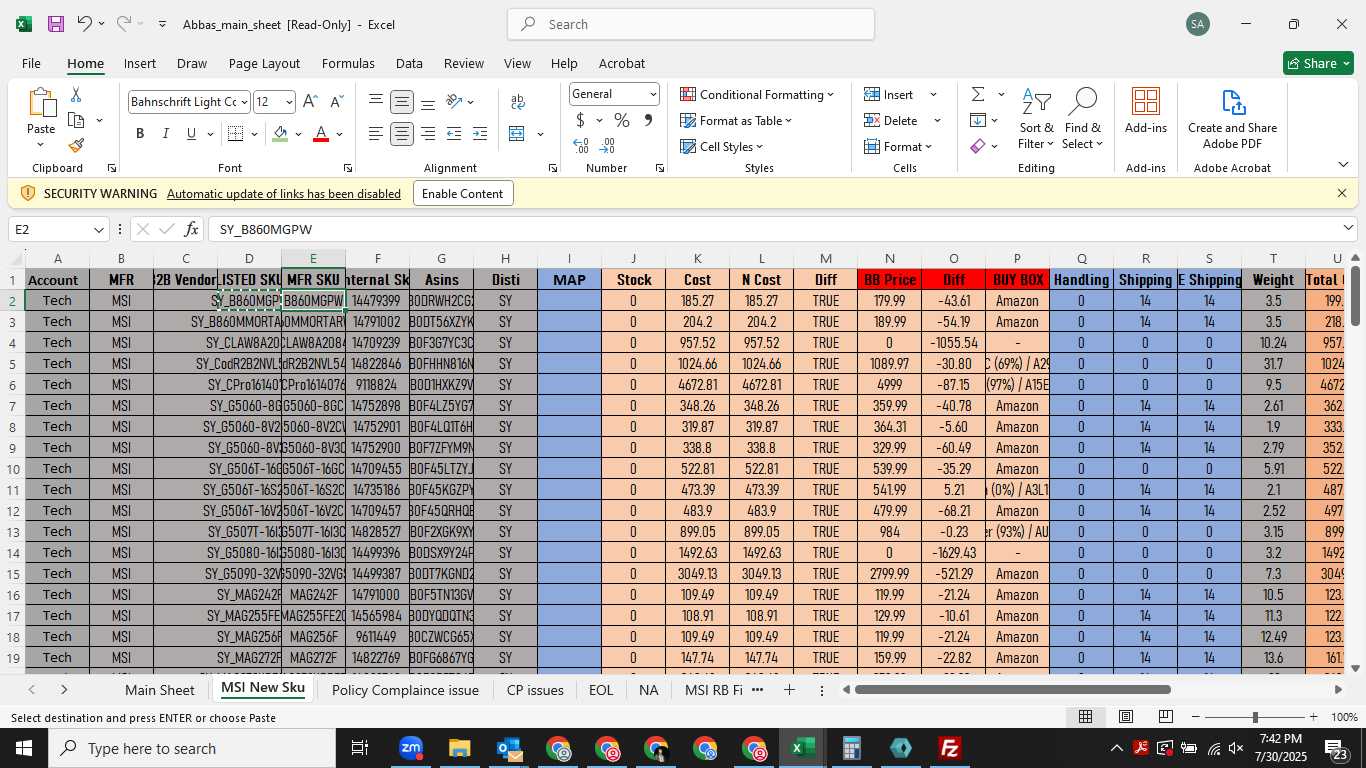Open the Main Sheet worksheet tab
1366x768 pixels.
coord(159,690)
